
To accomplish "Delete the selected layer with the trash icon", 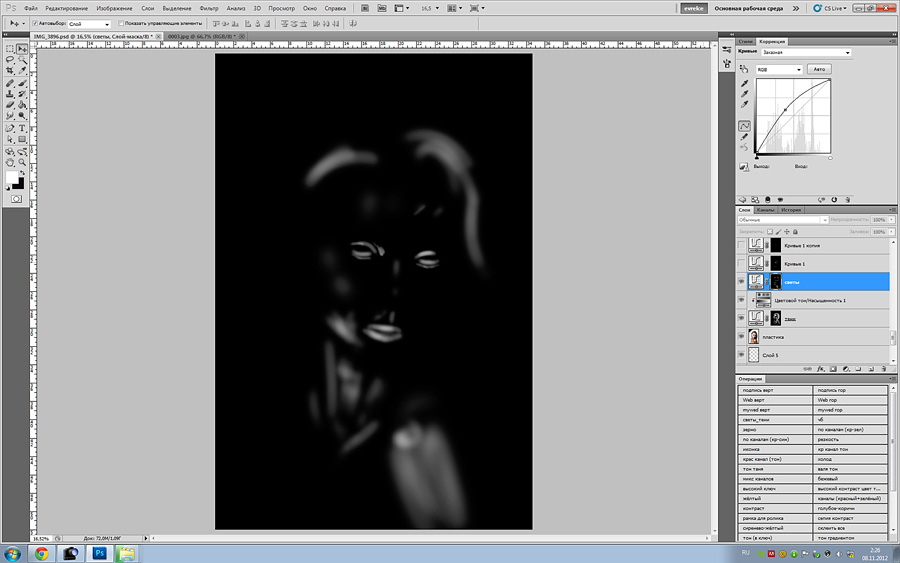I will pos(884,369).
